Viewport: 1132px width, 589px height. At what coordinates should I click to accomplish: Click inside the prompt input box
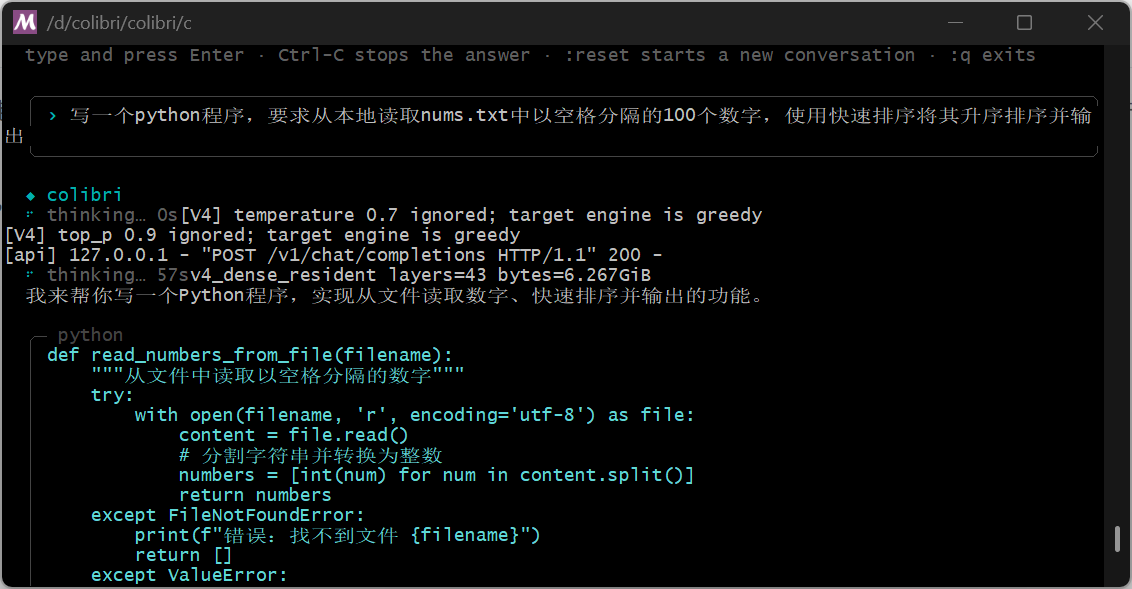click(564, 126)
